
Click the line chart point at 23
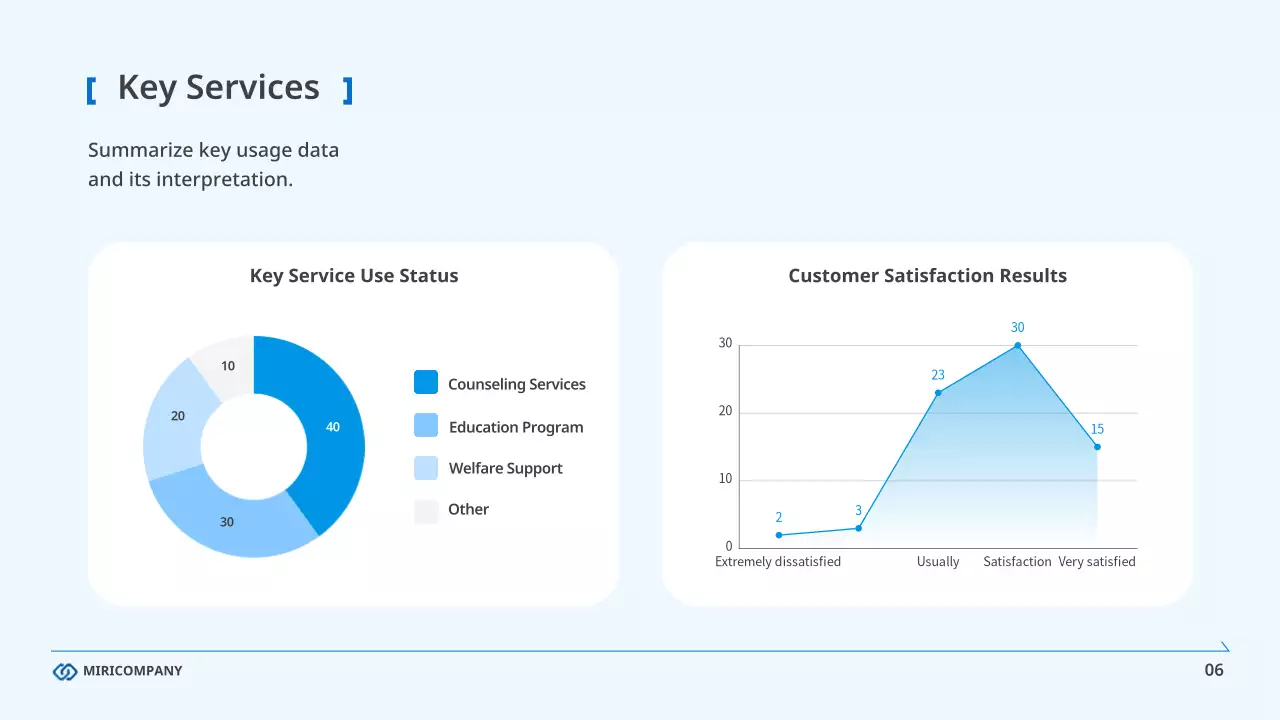point(938,393)
